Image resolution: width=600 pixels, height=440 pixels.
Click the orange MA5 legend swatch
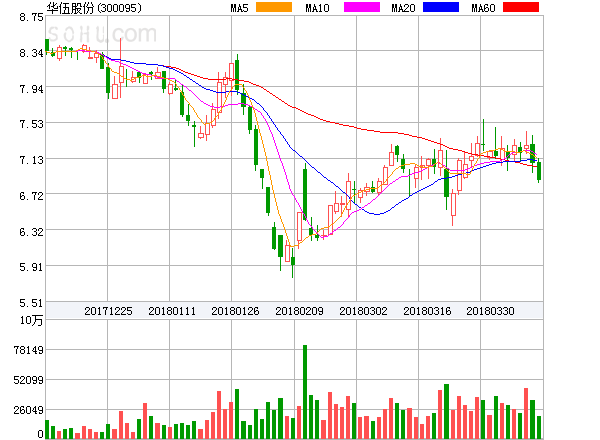coord(274,7)
